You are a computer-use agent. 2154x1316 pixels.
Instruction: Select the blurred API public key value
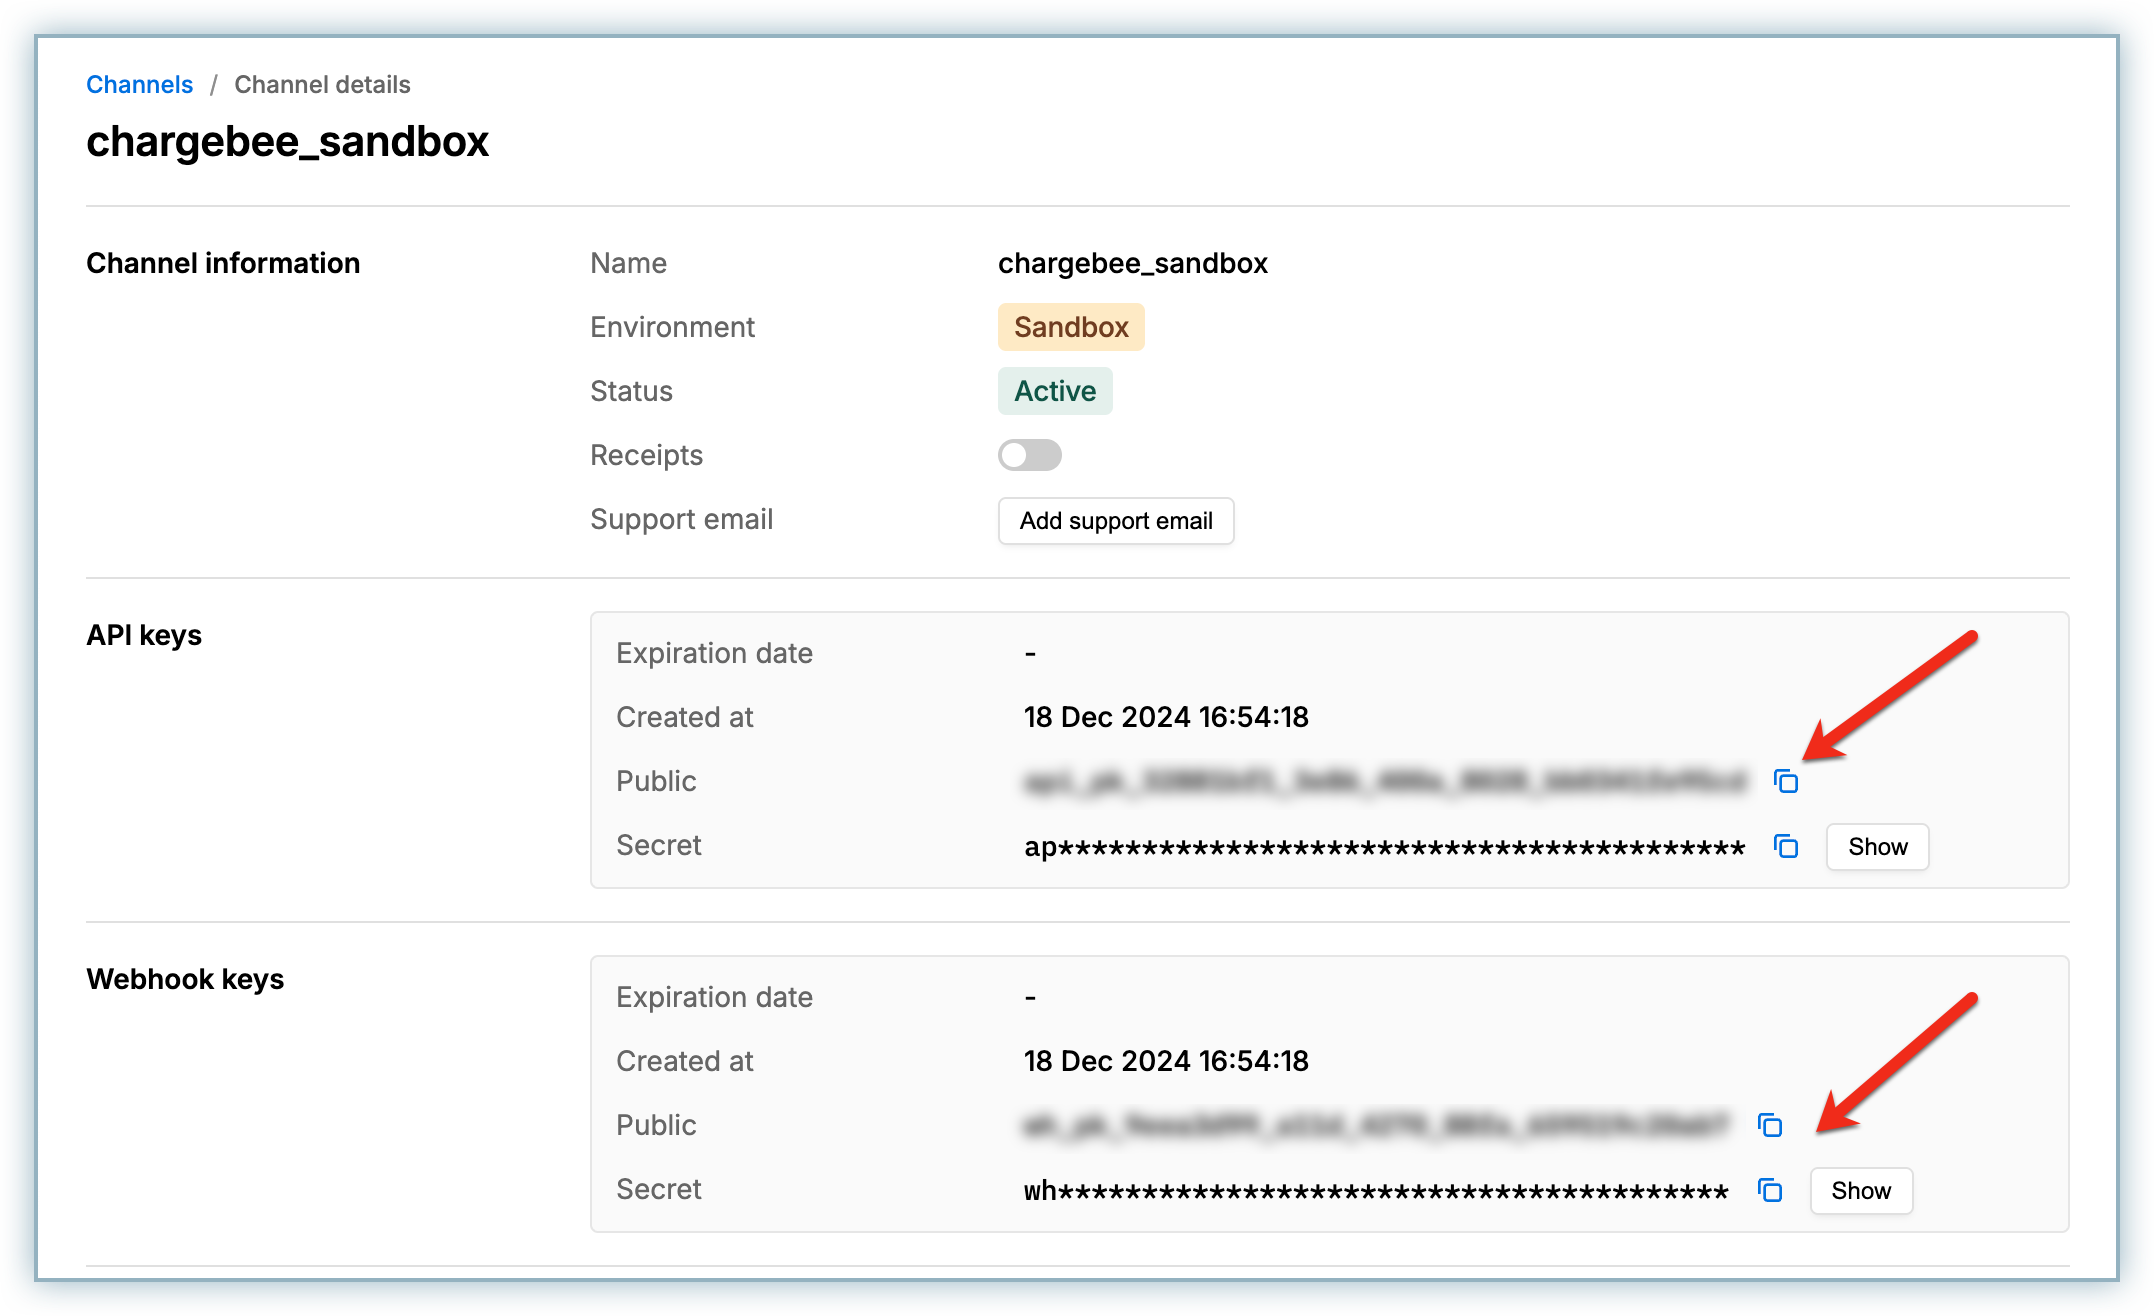(1384, 781)
